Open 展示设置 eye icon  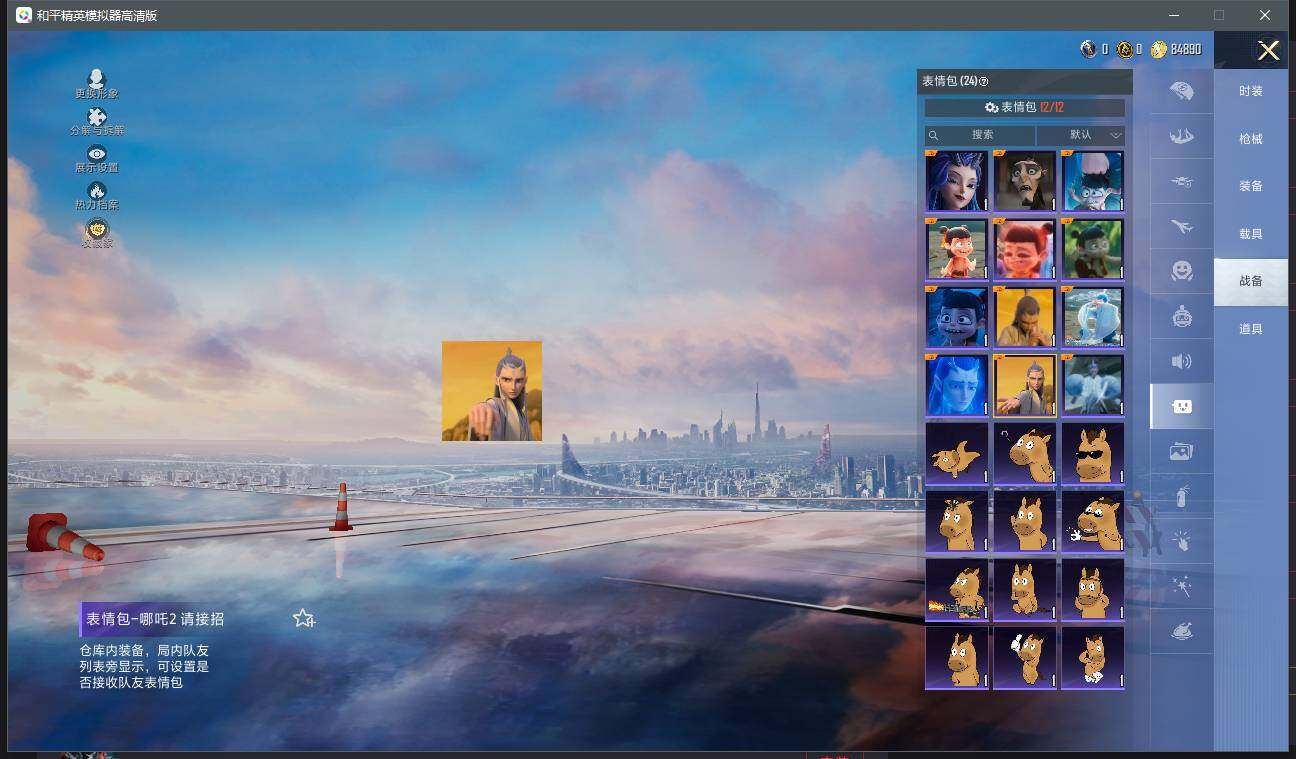tap(96, 154)
